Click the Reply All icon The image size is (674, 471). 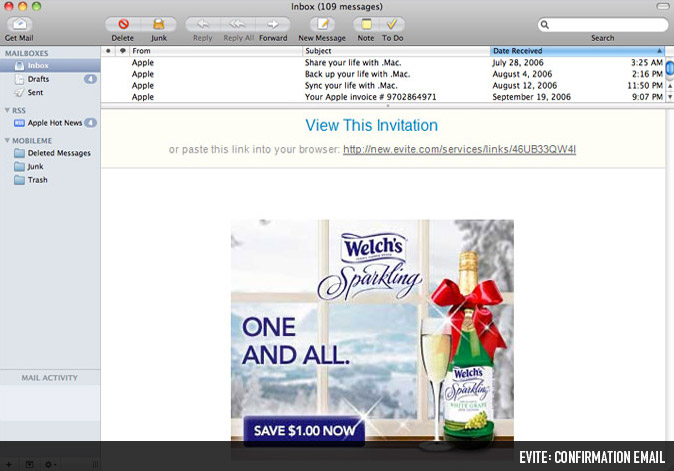click(238, 24)
